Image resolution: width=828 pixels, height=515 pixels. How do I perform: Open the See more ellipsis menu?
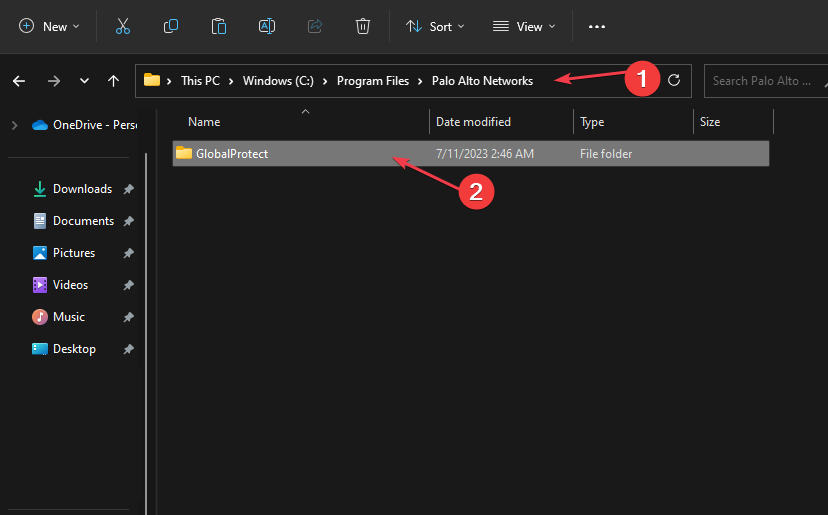point(597,26)
